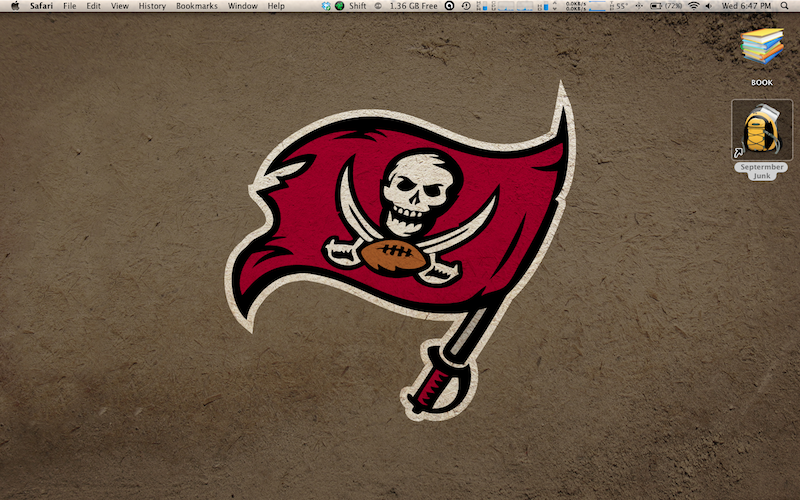Click the green globe menu bar icon
This screenshot has height=500, width=800.
(339, 6)
